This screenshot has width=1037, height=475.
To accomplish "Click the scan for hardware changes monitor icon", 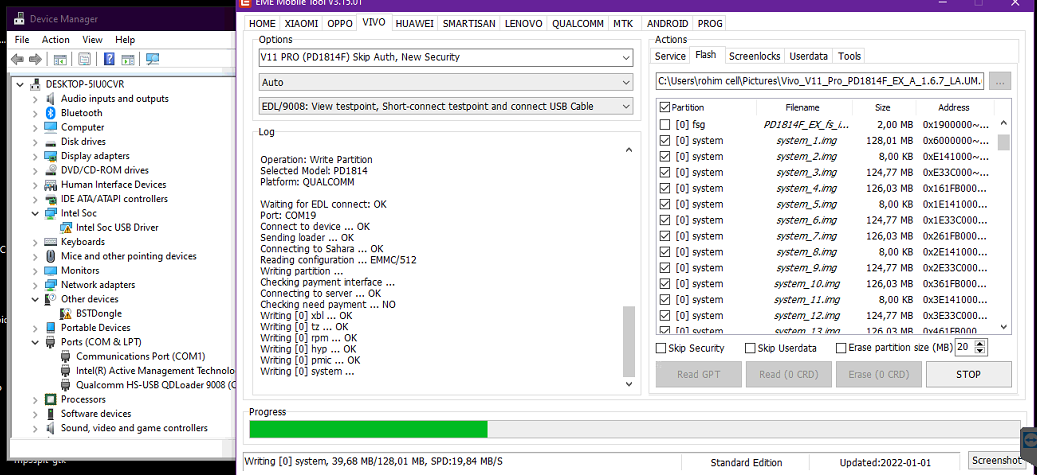I will pyautogui.click(x=153, y=60).
